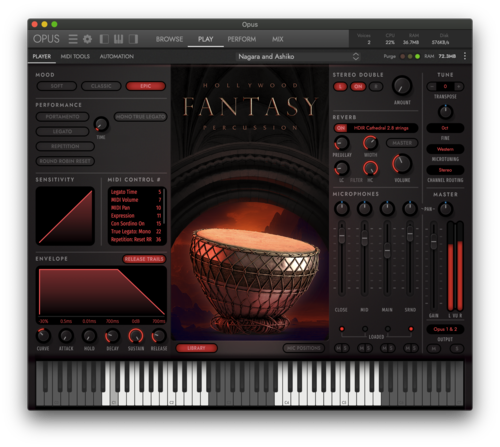Switch to the Perform tab
This screenshot has width=500, height=447.
[x=242, y=39]
